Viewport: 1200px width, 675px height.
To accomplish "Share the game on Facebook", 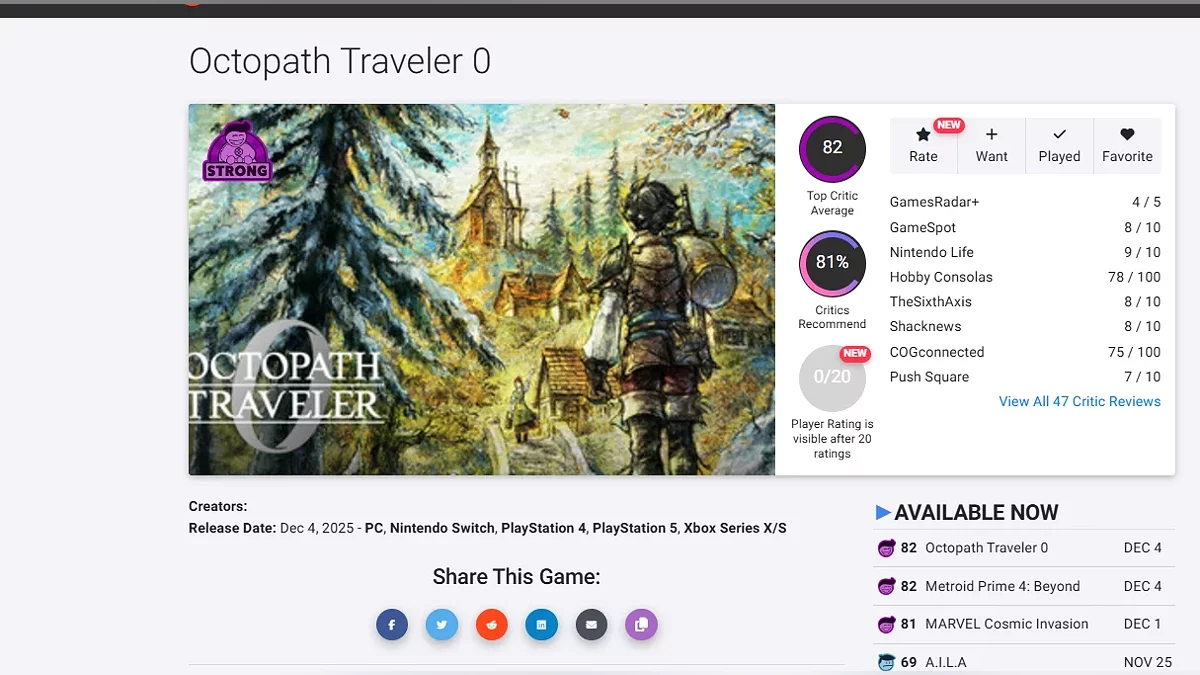I will [392, 625].
